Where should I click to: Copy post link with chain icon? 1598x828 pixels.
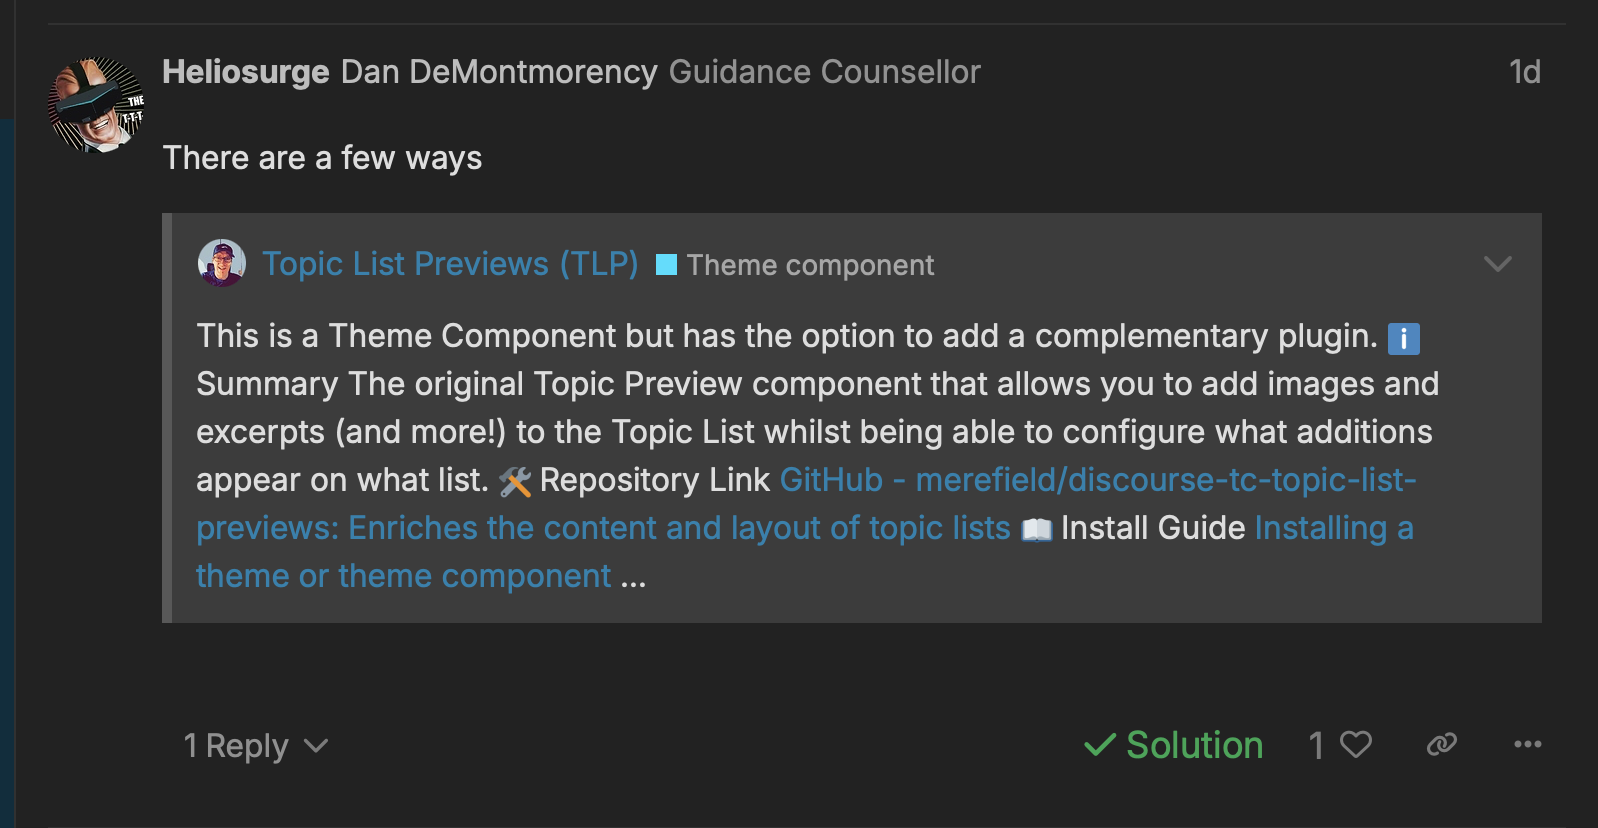(1441, 744)
